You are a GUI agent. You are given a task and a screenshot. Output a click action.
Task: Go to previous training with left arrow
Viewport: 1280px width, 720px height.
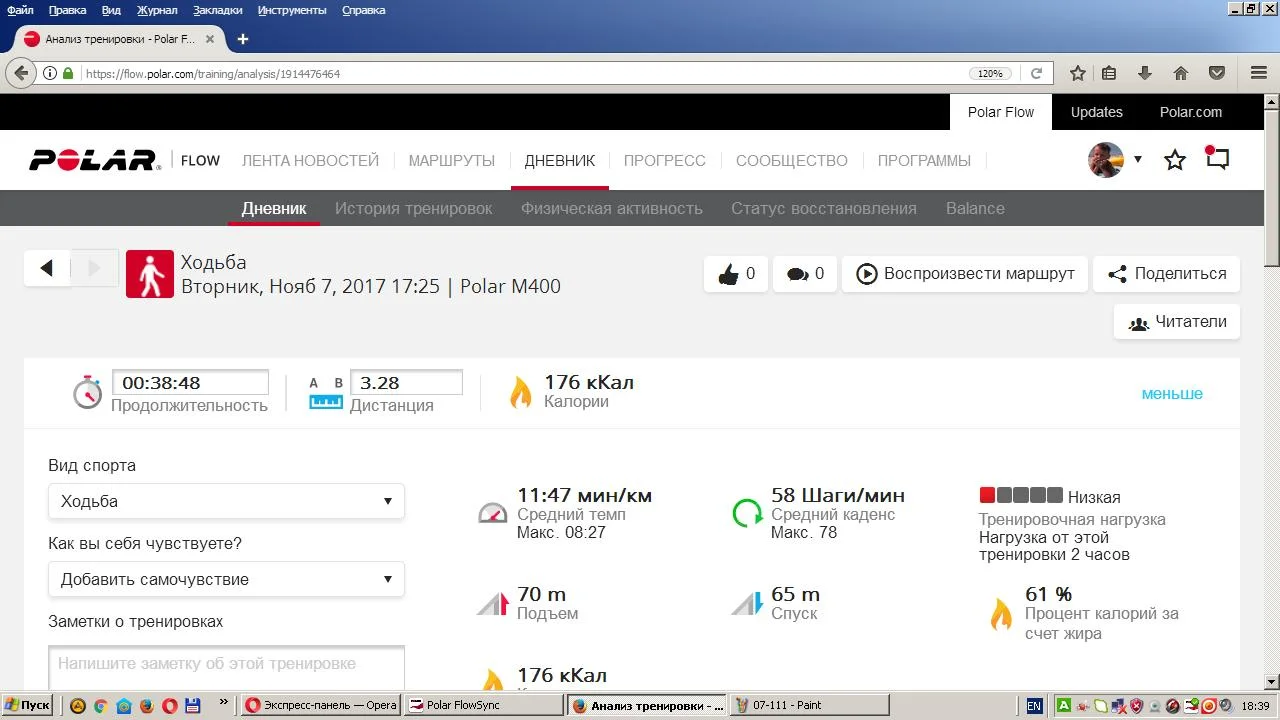coord(46,268)
